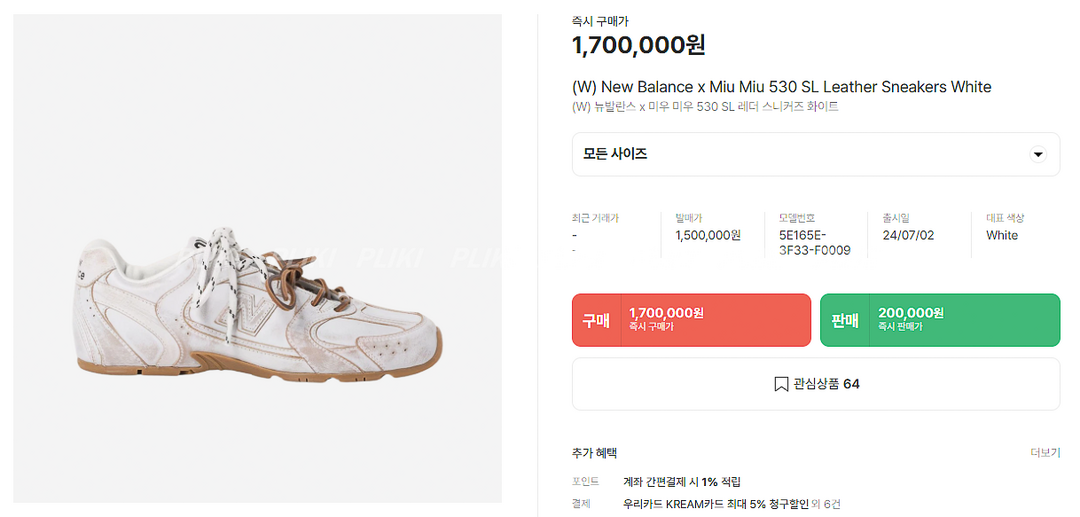
Task: Click the 추가 혜택 section heading
Action: click(x=594, y=453)
